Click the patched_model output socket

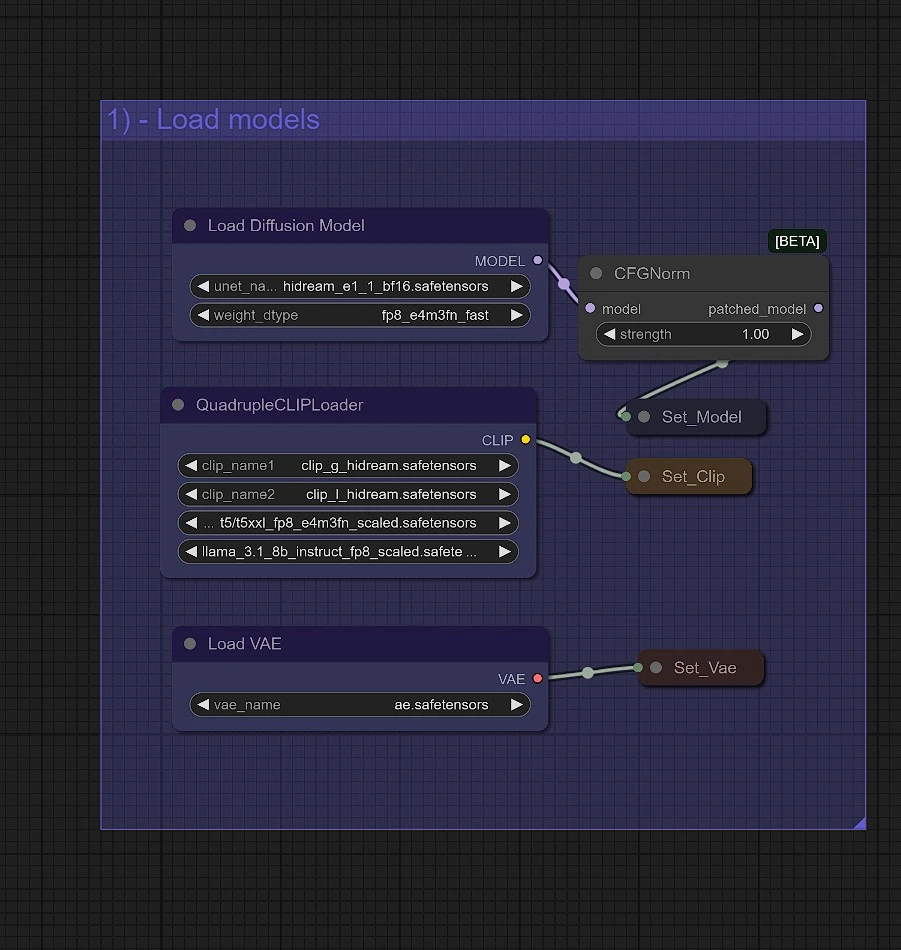[x=819, y=308]
